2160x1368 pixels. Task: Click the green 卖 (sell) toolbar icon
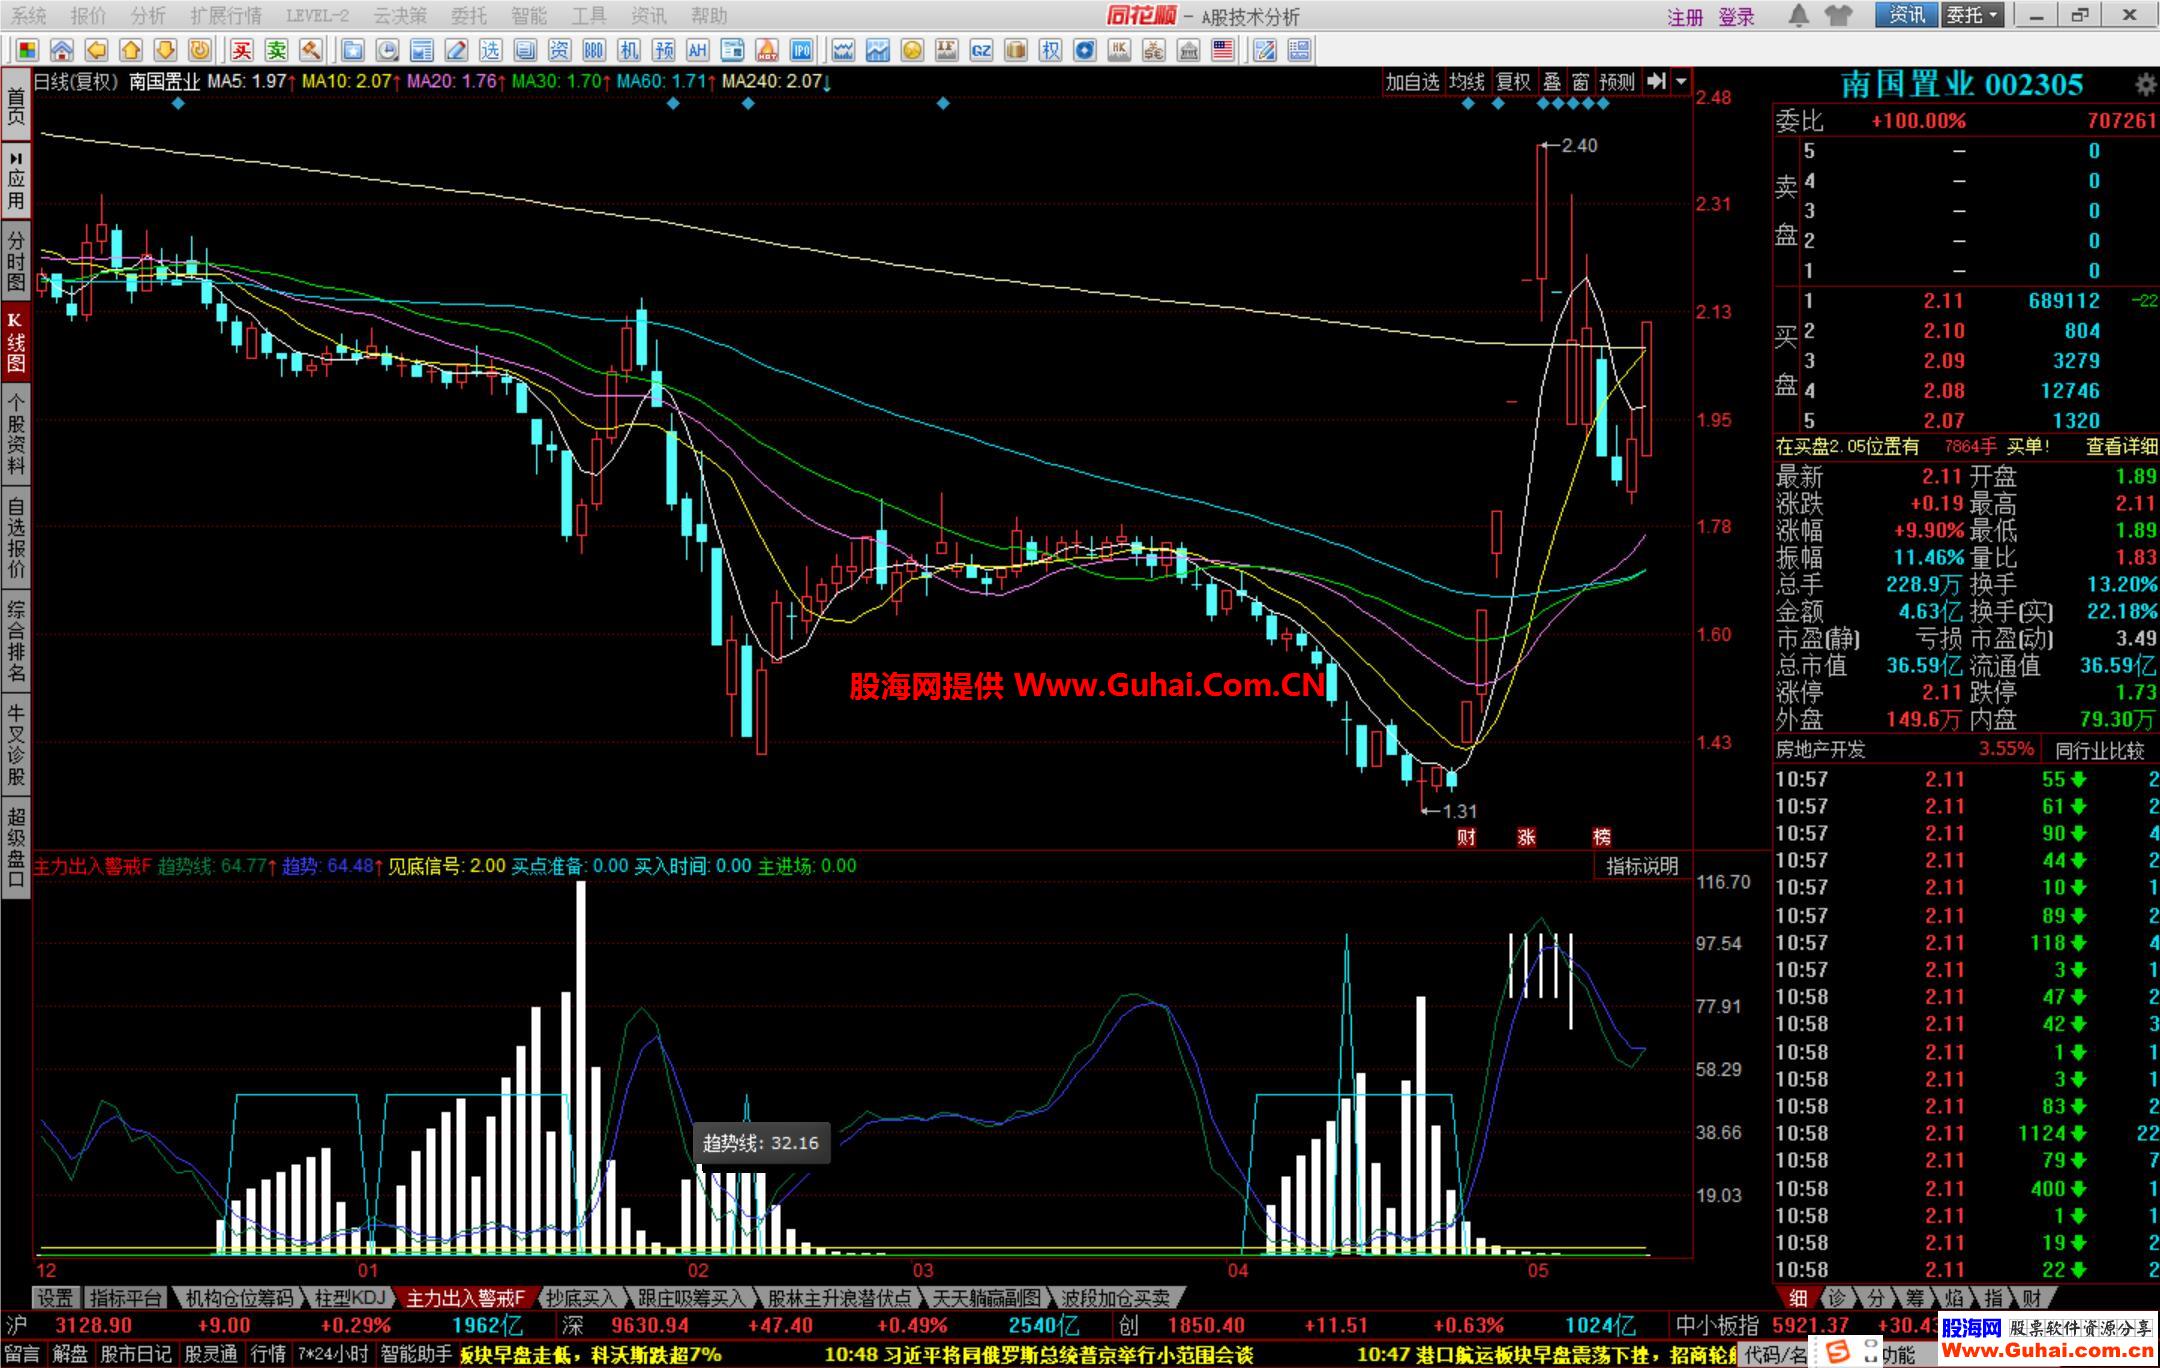[277, 50]
